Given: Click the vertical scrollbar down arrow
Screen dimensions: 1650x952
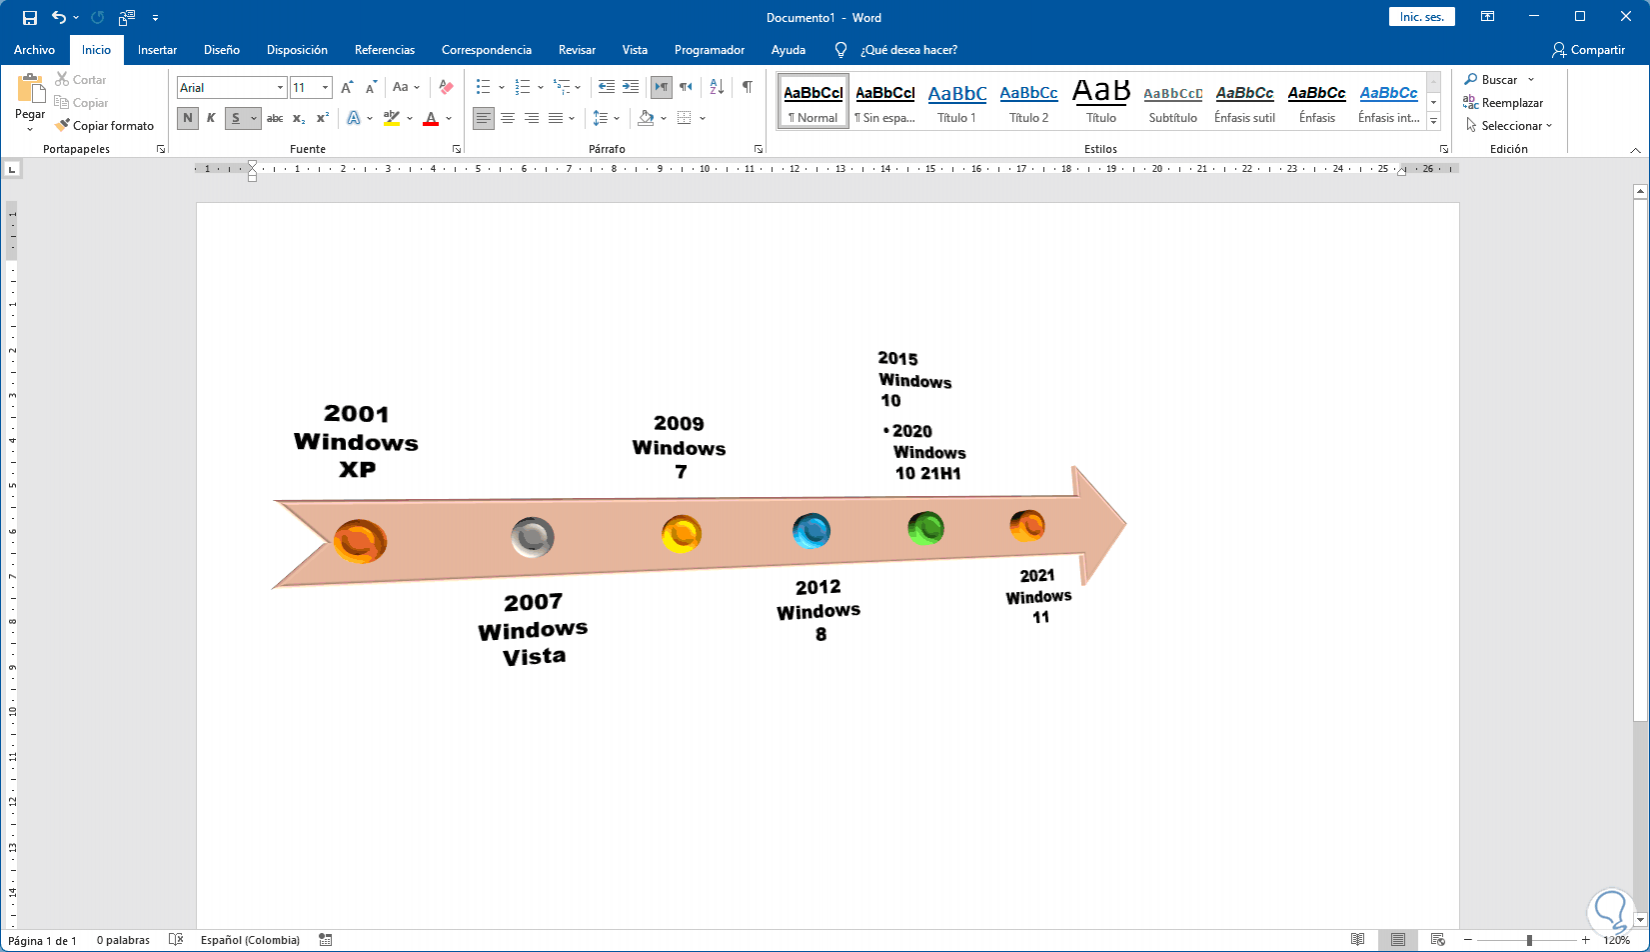Looking at the screenshot, I should 1641,920.
